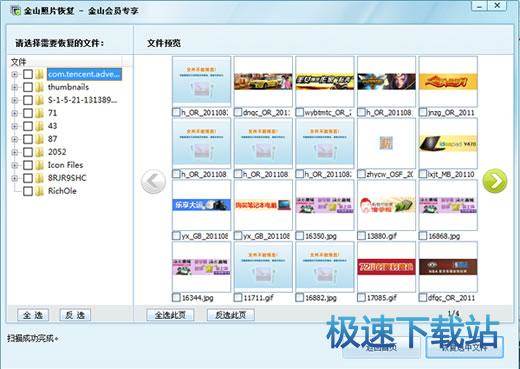This screenshot has height=369, width=520.
Task: Go to the next preview page arrow
Action: 495,181
